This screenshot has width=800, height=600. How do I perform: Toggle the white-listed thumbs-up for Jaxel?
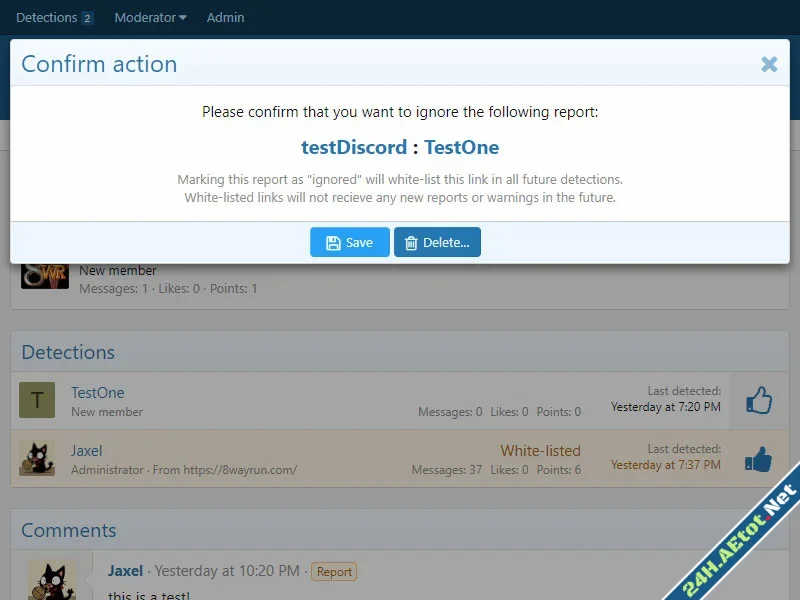tap(759, 459)
